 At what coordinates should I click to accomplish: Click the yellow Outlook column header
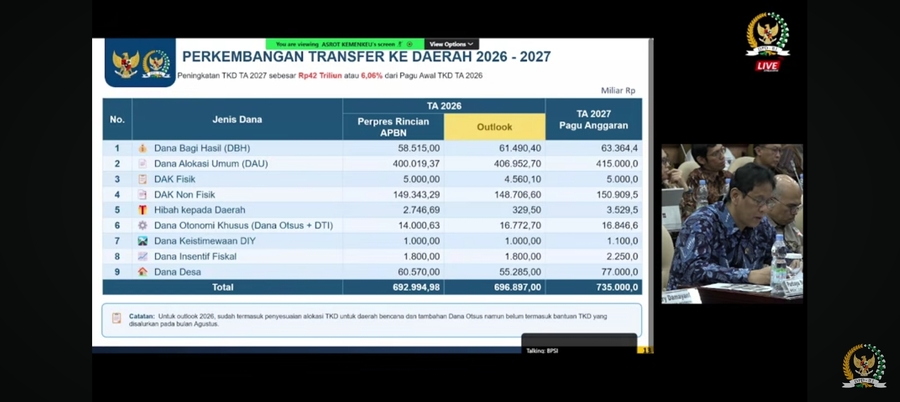pyautogui.click(x=494, y=127)
